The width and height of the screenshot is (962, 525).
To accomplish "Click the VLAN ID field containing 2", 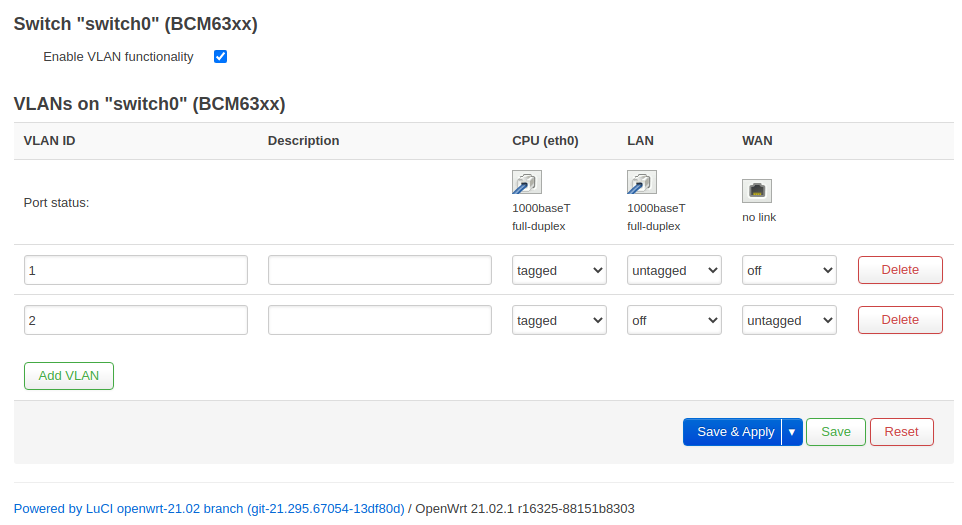I will [136, 320].
